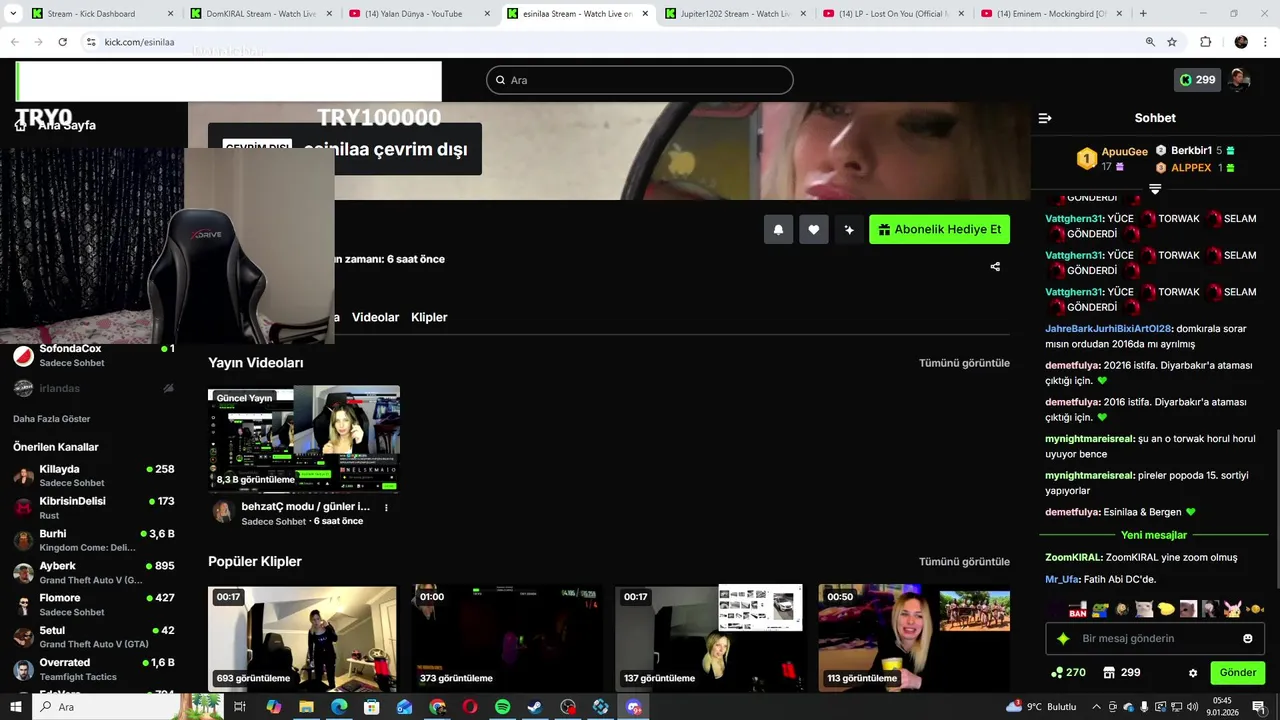Open the browser zoom magnifier icon
This screenshot has height=720, width=1280.
(1150, 42)
